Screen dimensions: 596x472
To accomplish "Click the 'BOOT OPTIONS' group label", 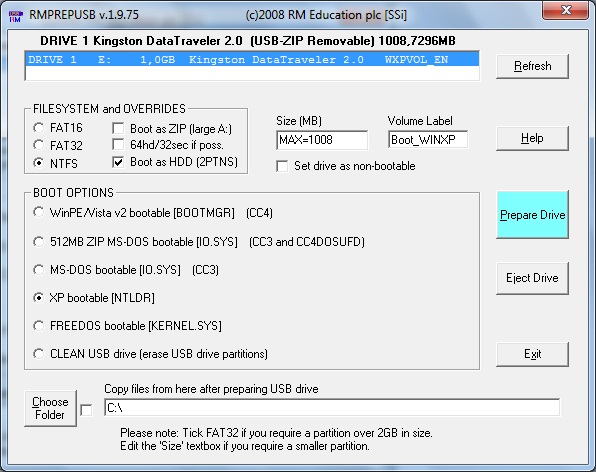I will pos(73,193).
